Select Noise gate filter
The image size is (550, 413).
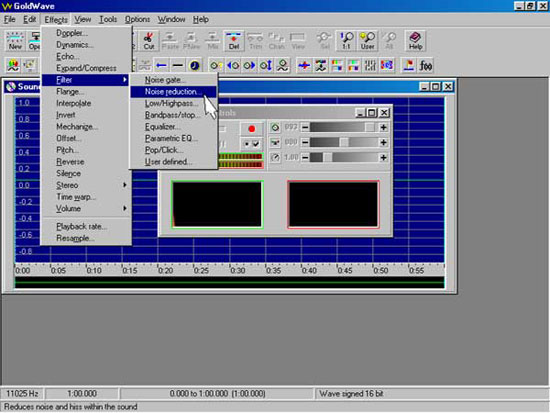tap(173, 80)
